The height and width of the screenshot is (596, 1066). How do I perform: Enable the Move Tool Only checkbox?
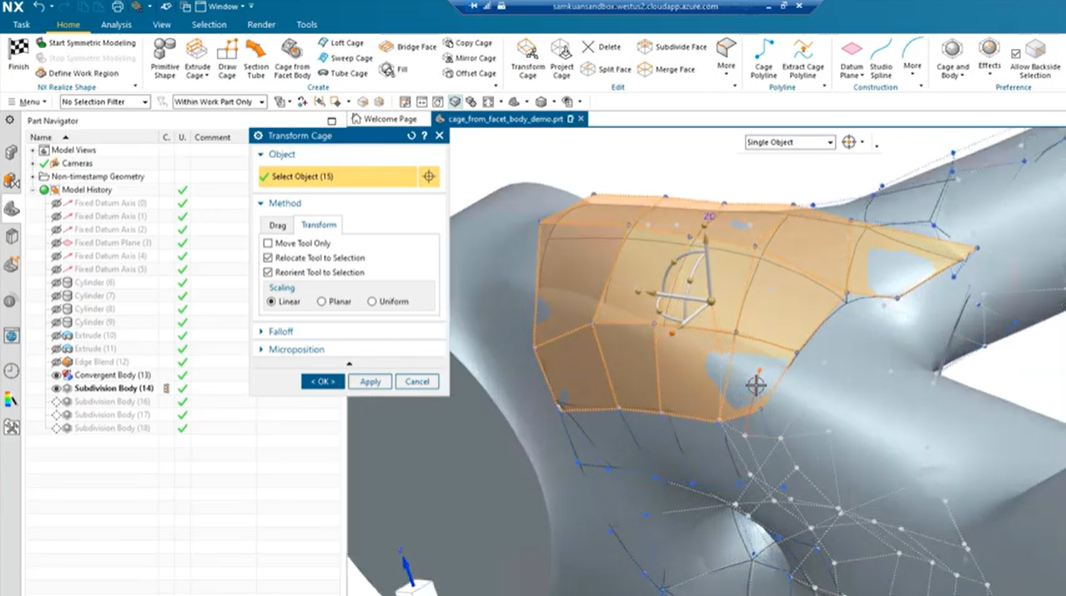[x=268, y=243]
